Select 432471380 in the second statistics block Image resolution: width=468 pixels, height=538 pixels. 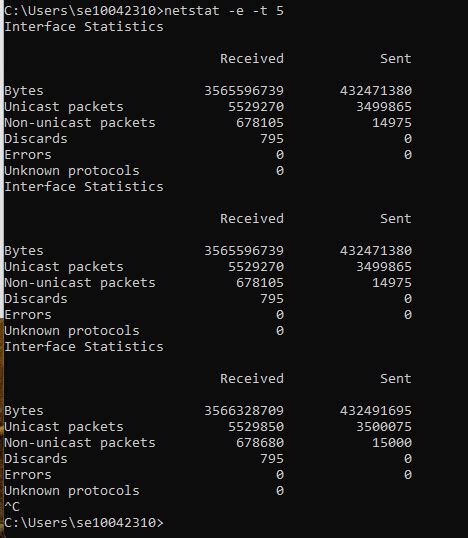[x=376, y=250]
